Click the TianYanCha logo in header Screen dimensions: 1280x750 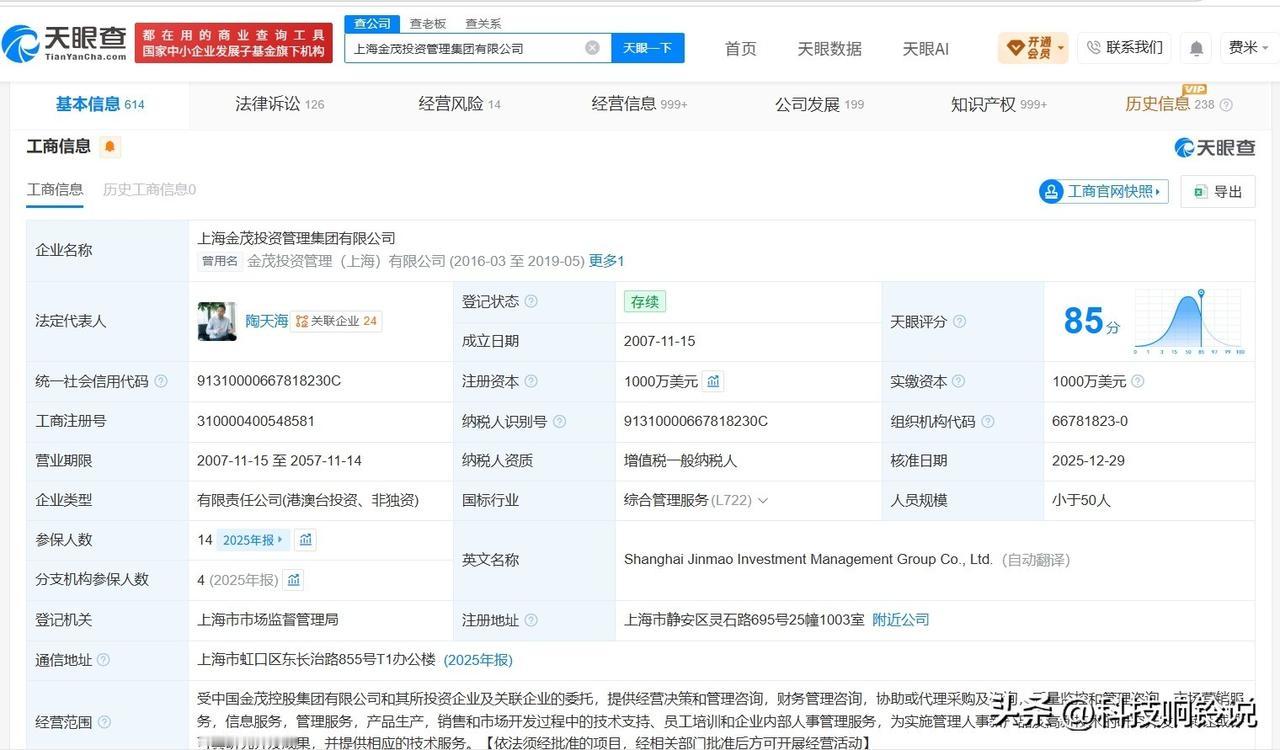[64, 43]
